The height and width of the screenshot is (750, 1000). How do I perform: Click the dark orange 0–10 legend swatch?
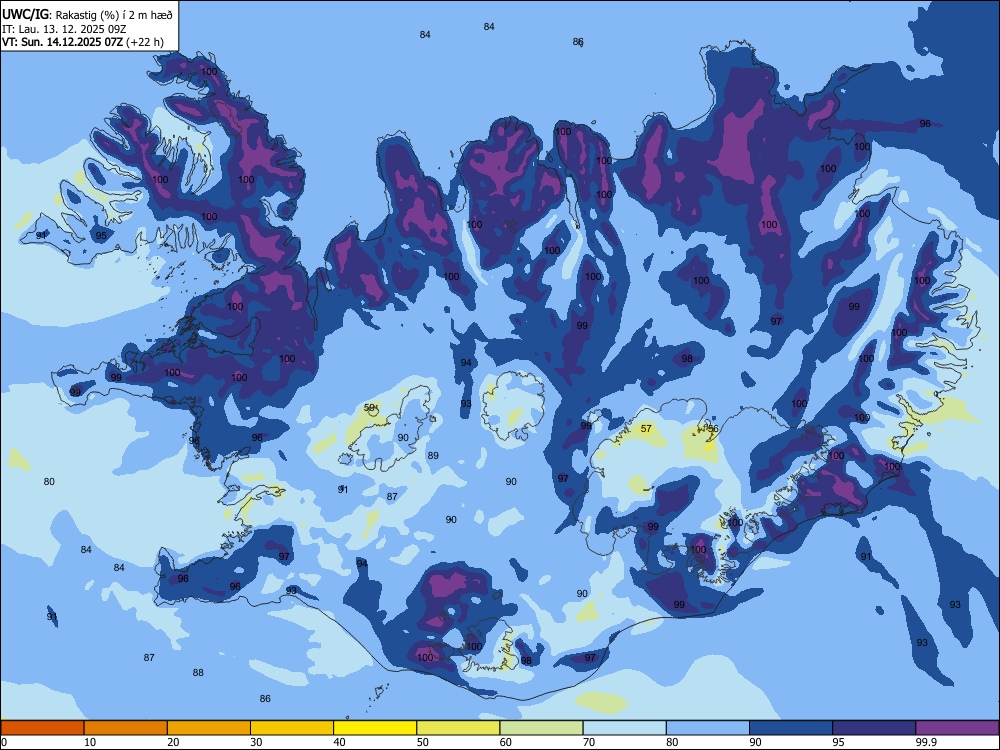coord(42,728)
